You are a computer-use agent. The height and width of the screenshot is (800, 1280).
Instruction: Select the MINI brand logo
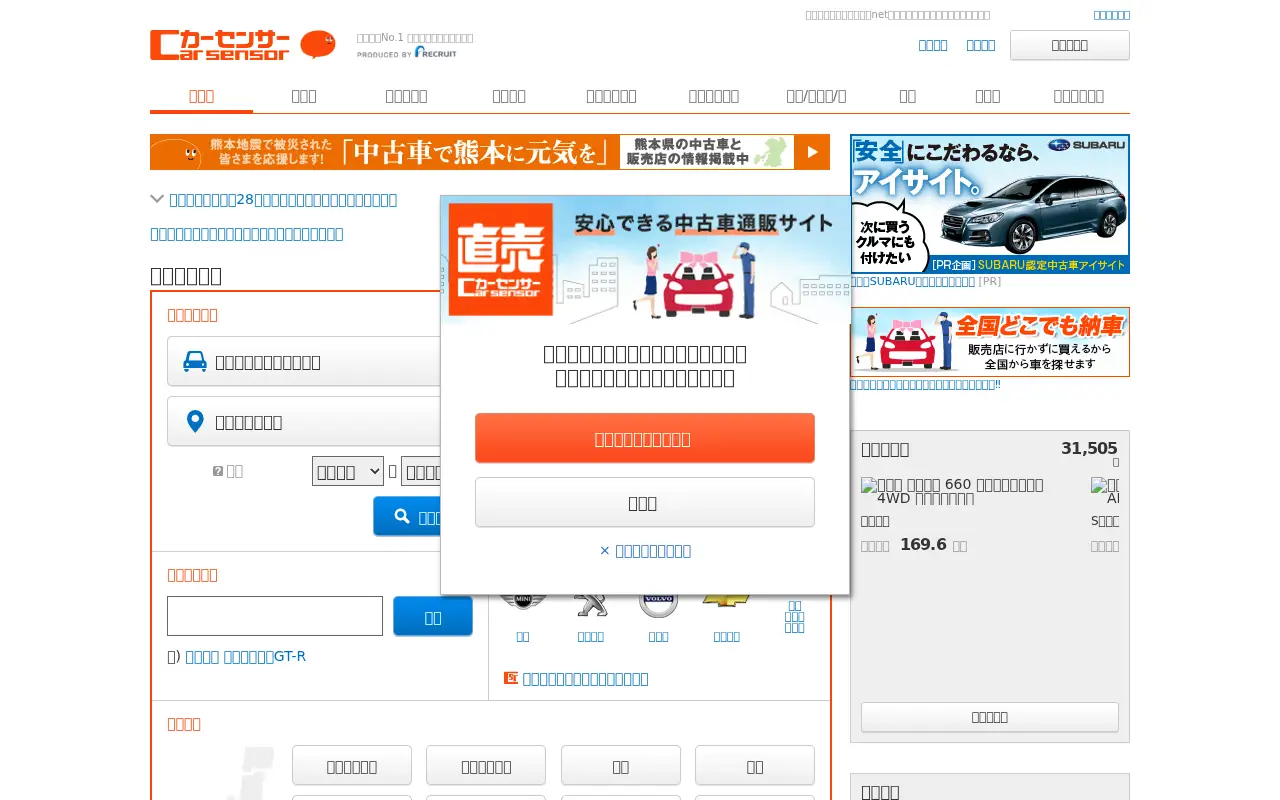point(523,601)
